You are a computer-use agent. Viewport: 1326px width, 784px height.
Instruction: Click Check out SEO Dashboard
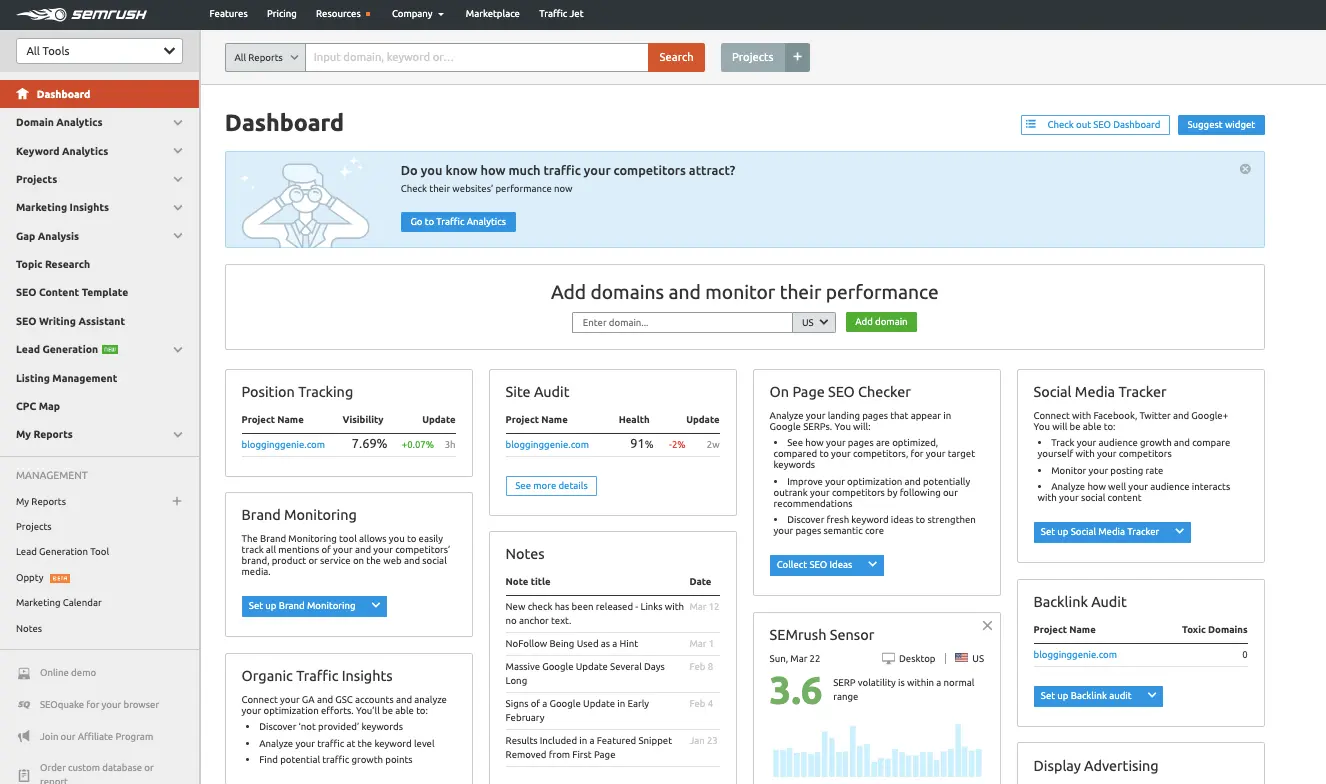[x=1095, y=125]
